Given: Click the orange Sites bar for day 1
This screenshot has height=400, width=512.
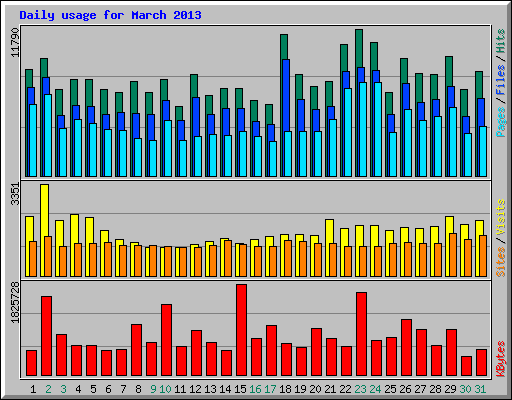Looking at the screenshot, I should (x=33, y=259).
